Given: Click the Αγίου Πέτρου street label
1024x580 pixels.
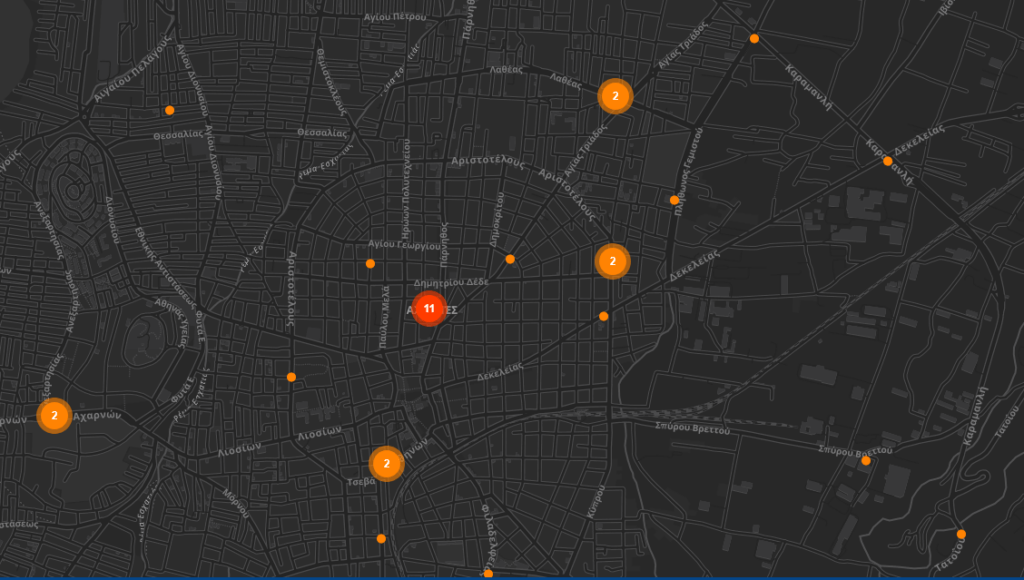Looking at the screenshot, I should pos(395,16).
